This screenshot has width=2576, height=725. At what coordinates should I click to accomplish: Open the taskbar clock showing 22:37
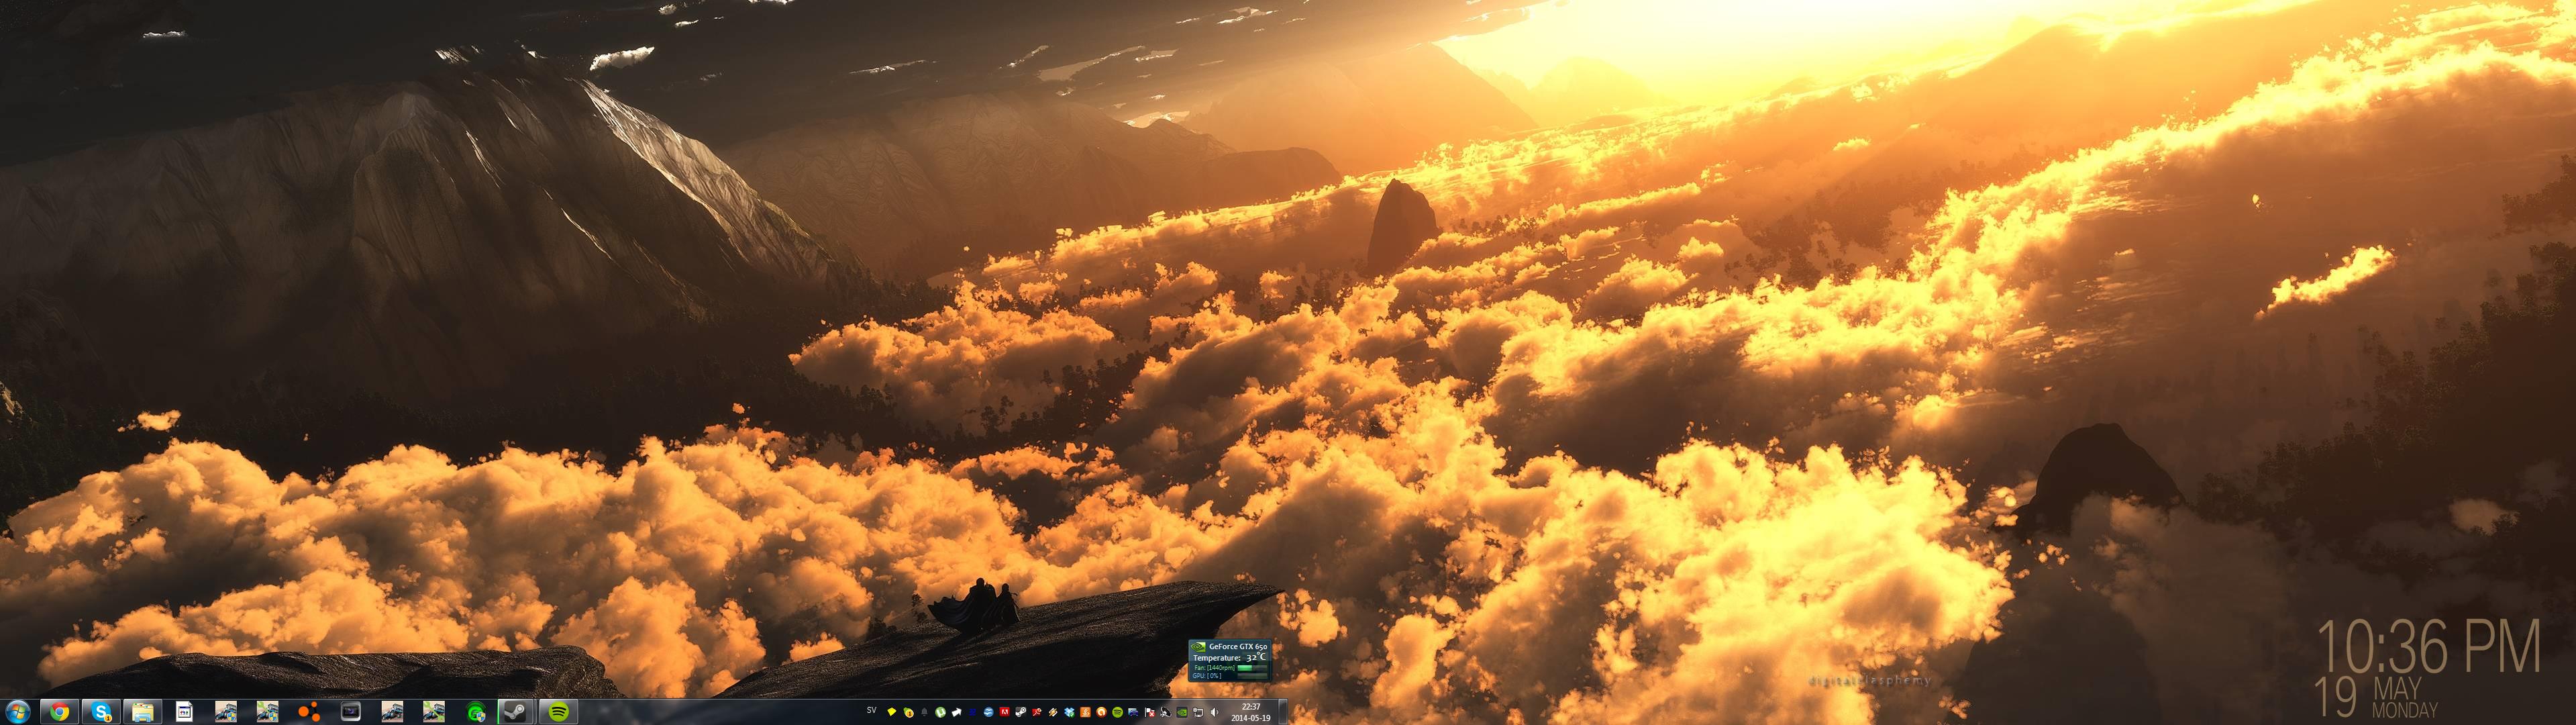[x=1251, y=712]
